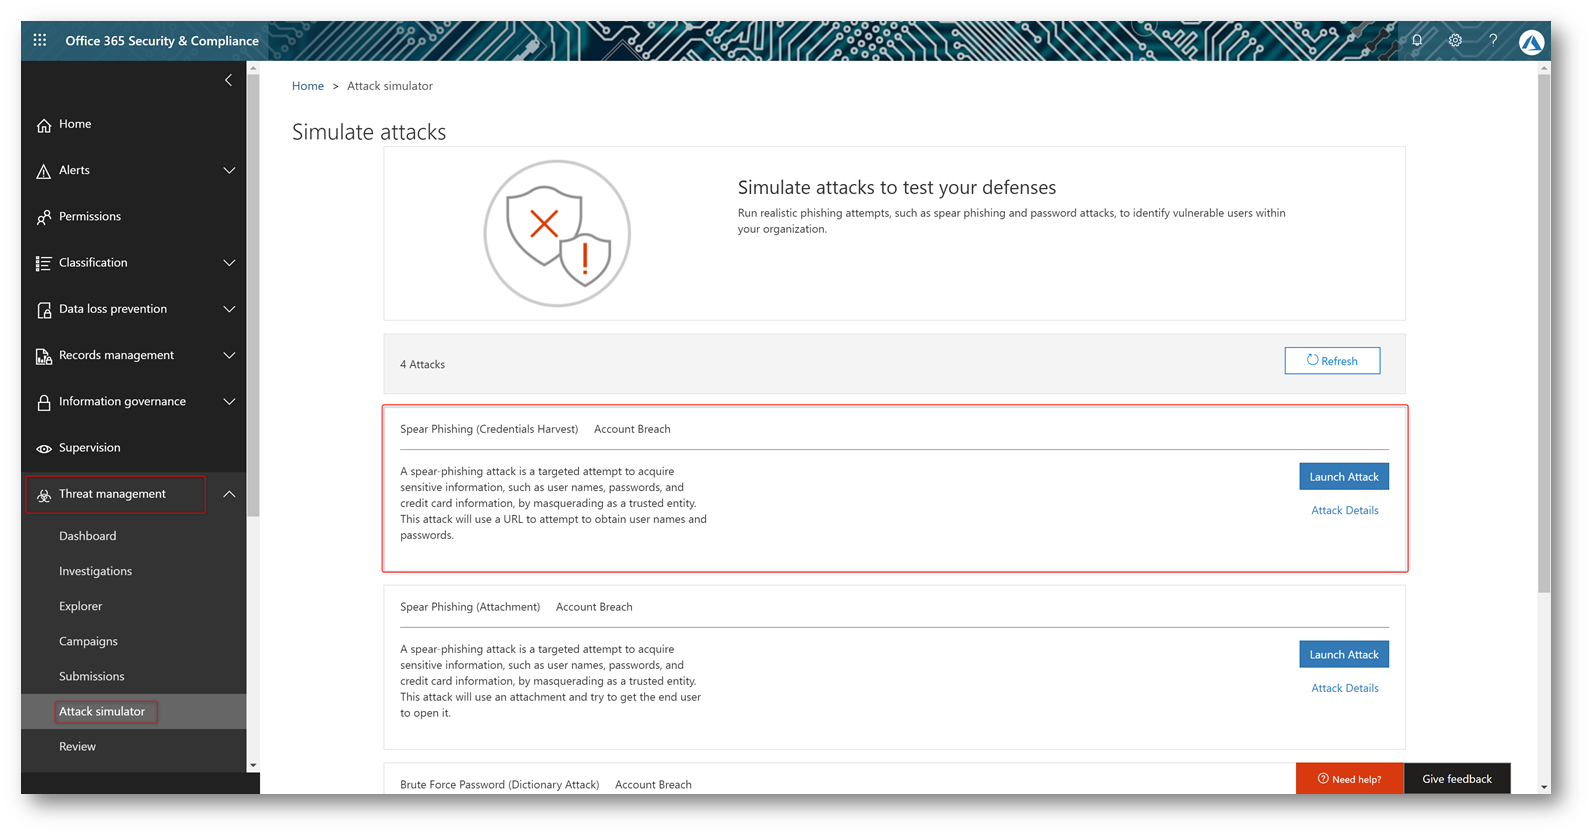Open Supervision in the sidebar

pyautogui.click(x=90, y=447)
